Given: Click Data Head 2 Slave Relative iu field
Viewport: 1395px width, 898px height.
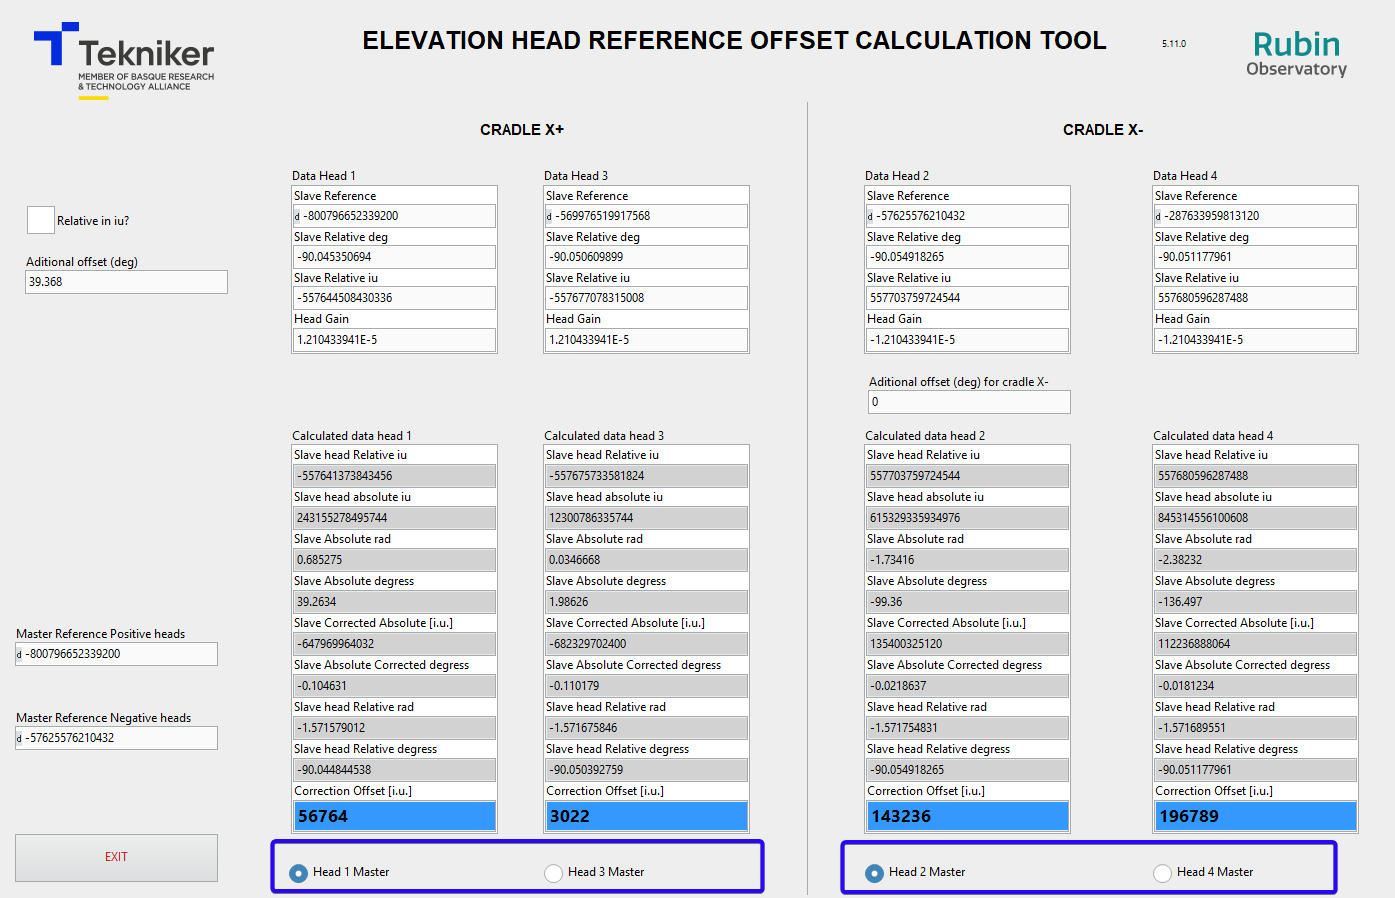Looking at the screenshot, I should coord(967,298).
